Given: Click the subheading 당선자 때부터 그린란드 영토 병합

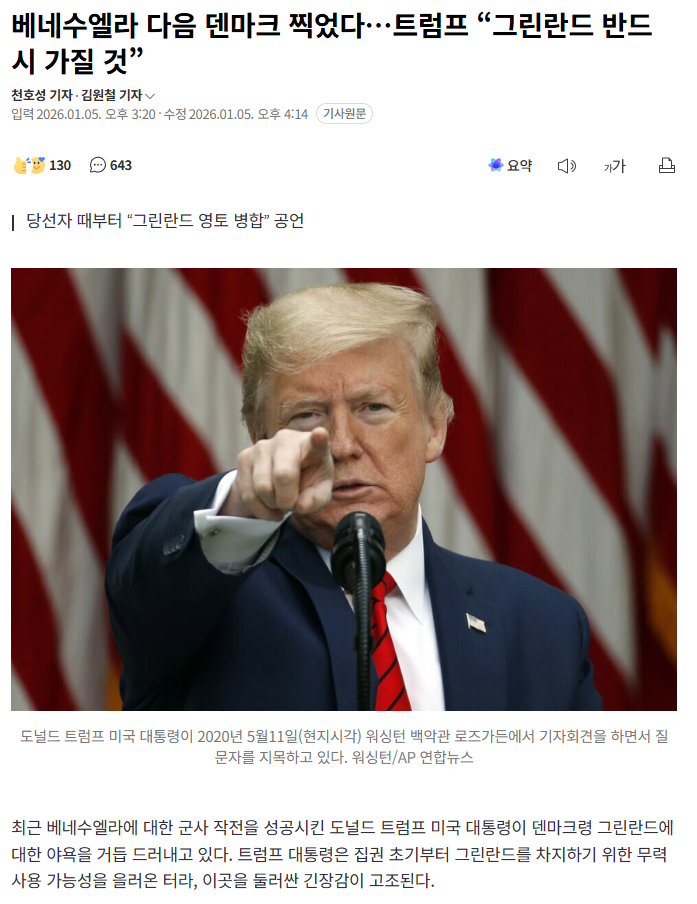Looking at the screenshot, I should pos(165,221).
